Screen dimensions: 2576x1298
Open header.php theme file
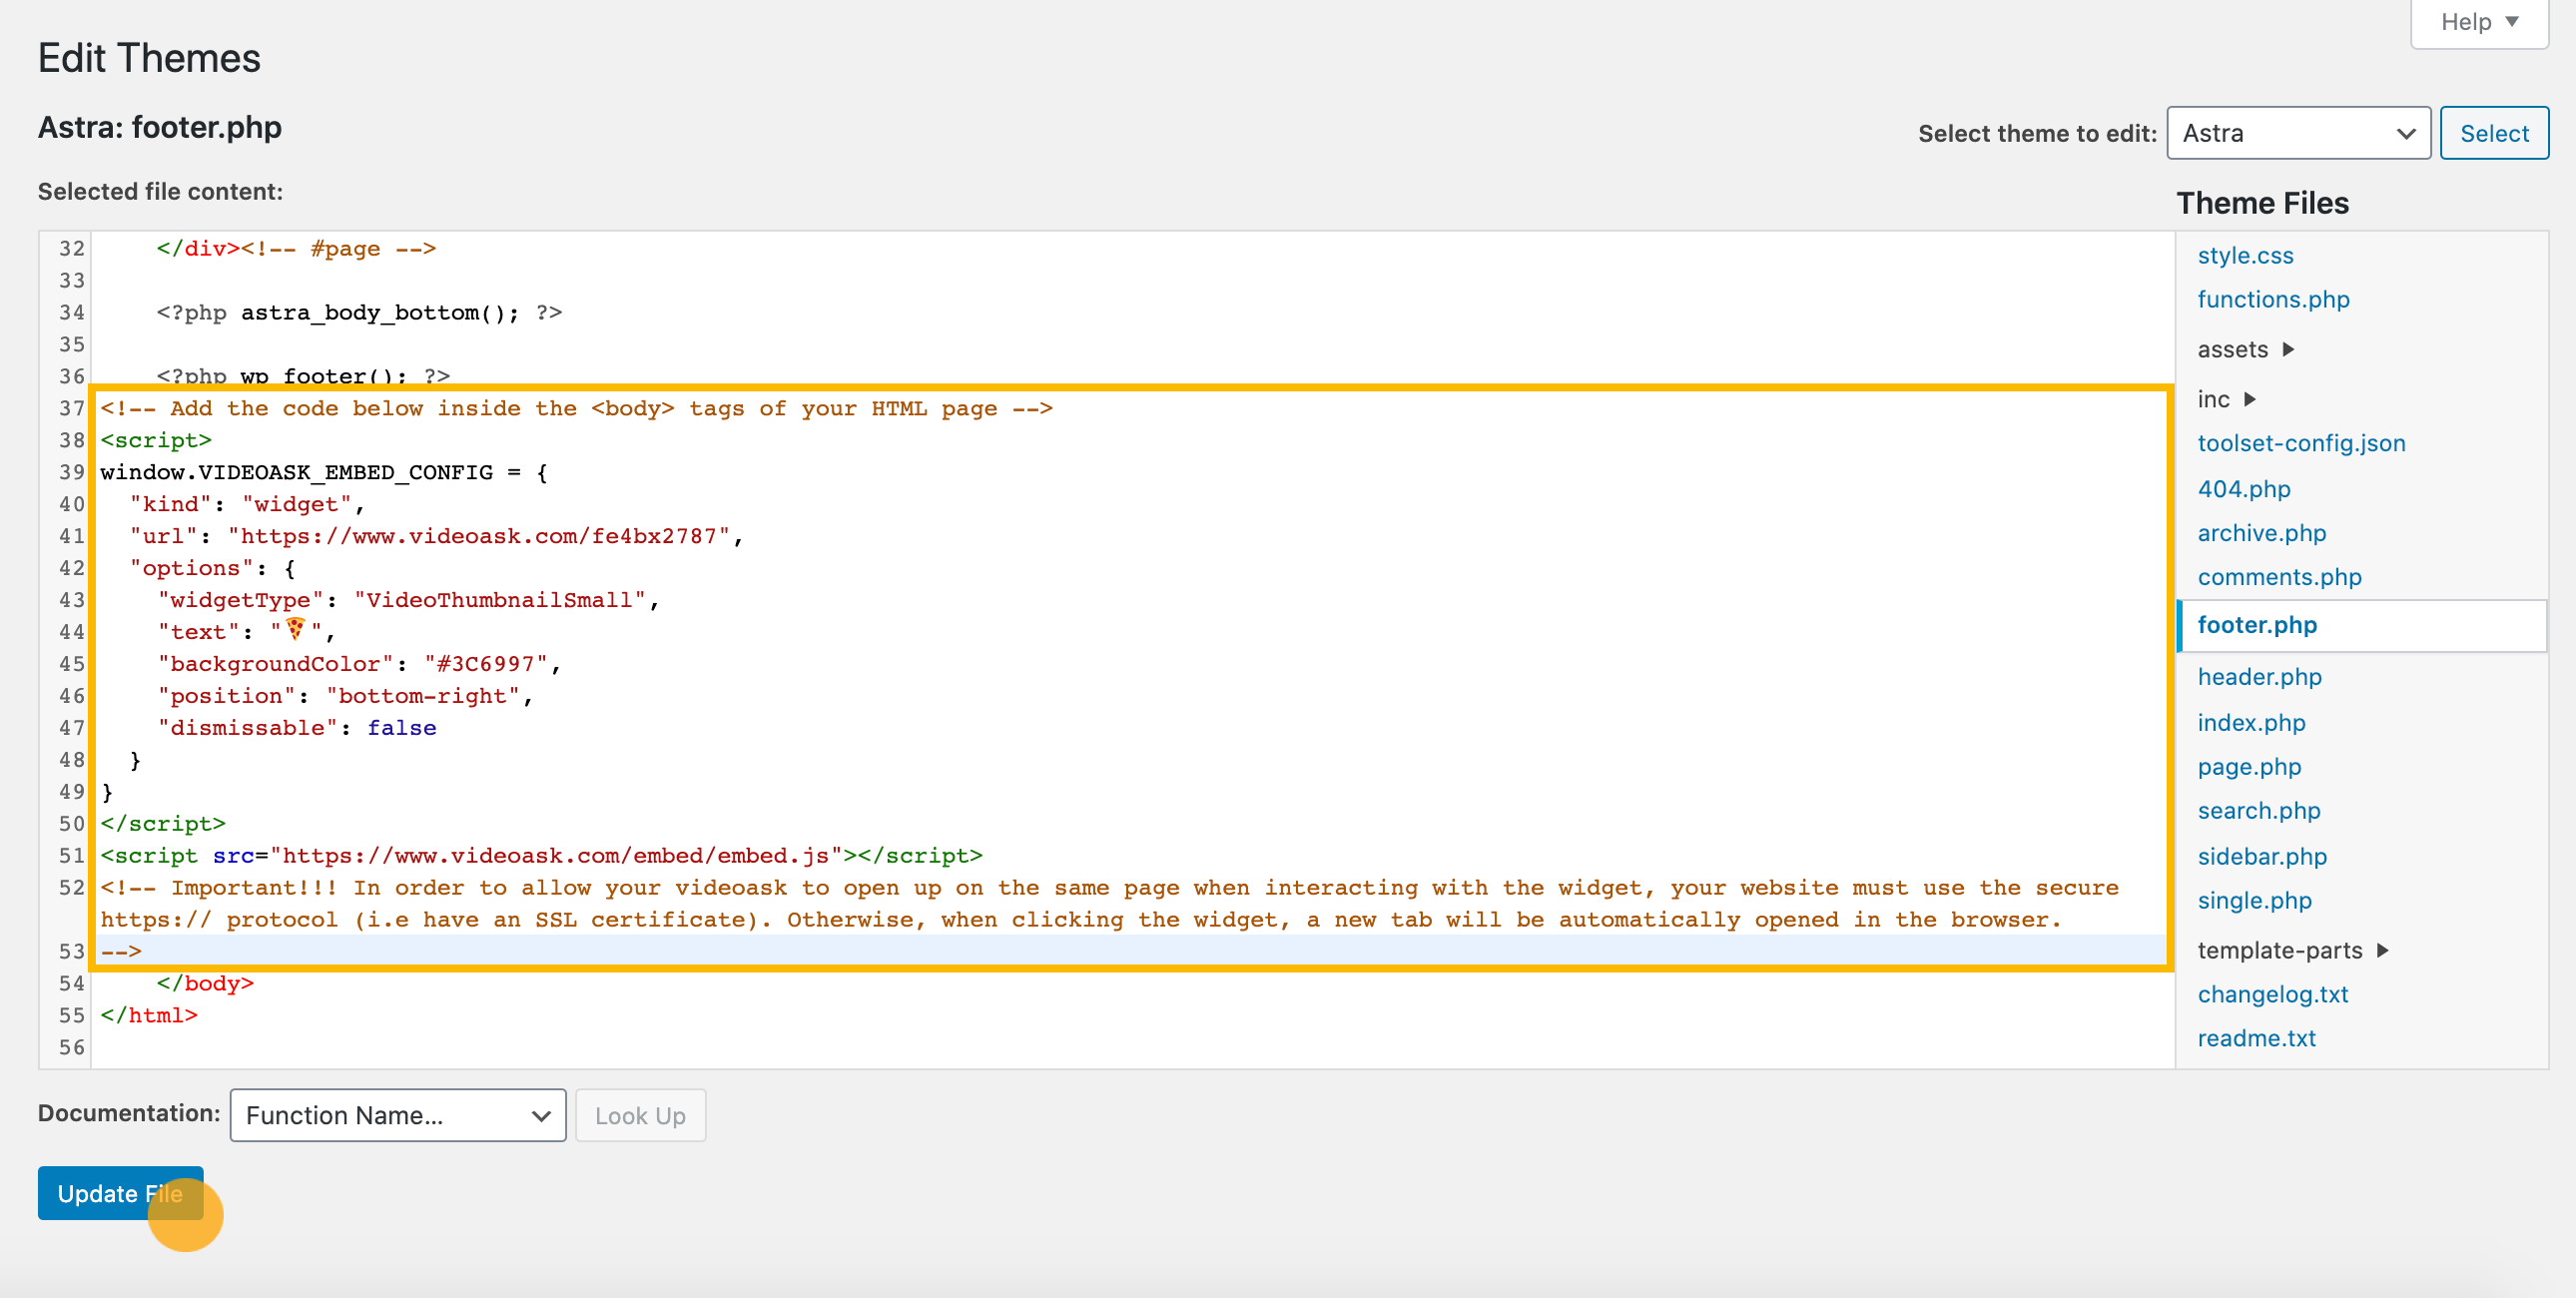(2259, 678)
